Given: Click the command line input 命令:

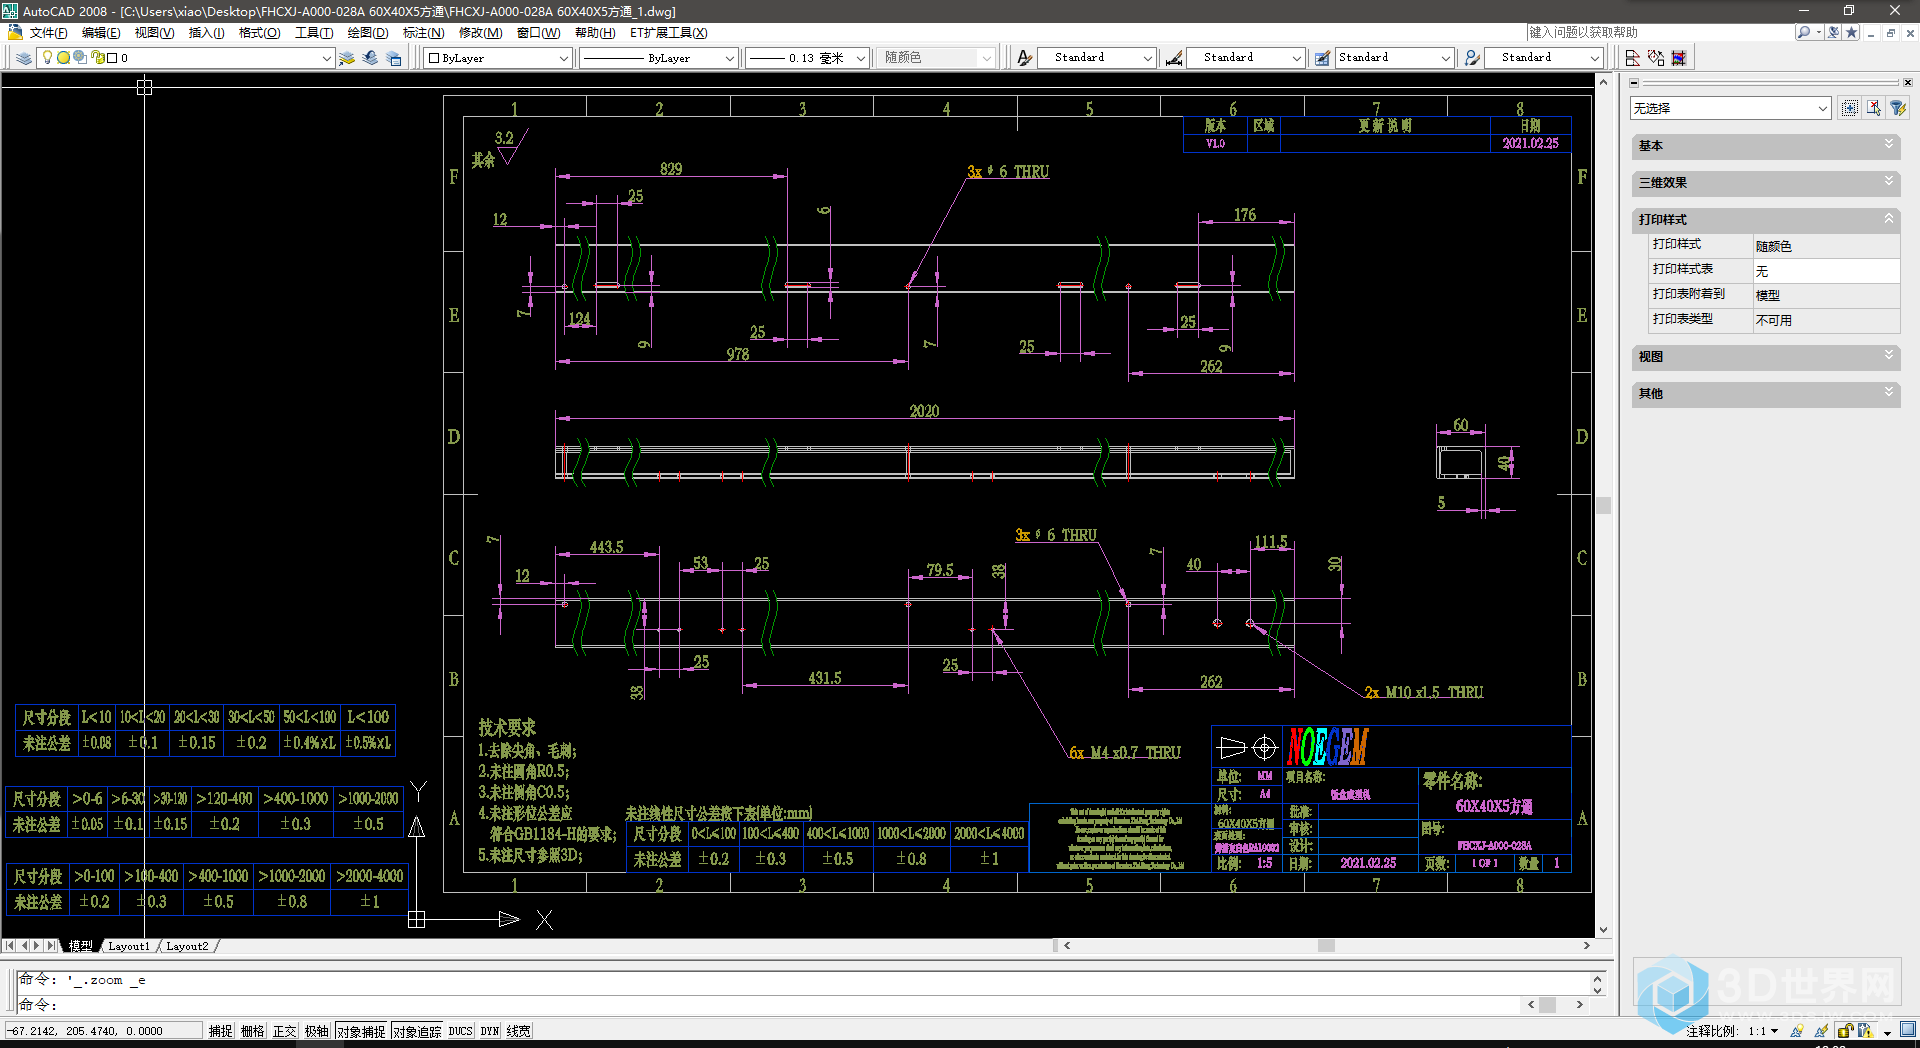Looking at the screenshot, I should pos(770,1005).
